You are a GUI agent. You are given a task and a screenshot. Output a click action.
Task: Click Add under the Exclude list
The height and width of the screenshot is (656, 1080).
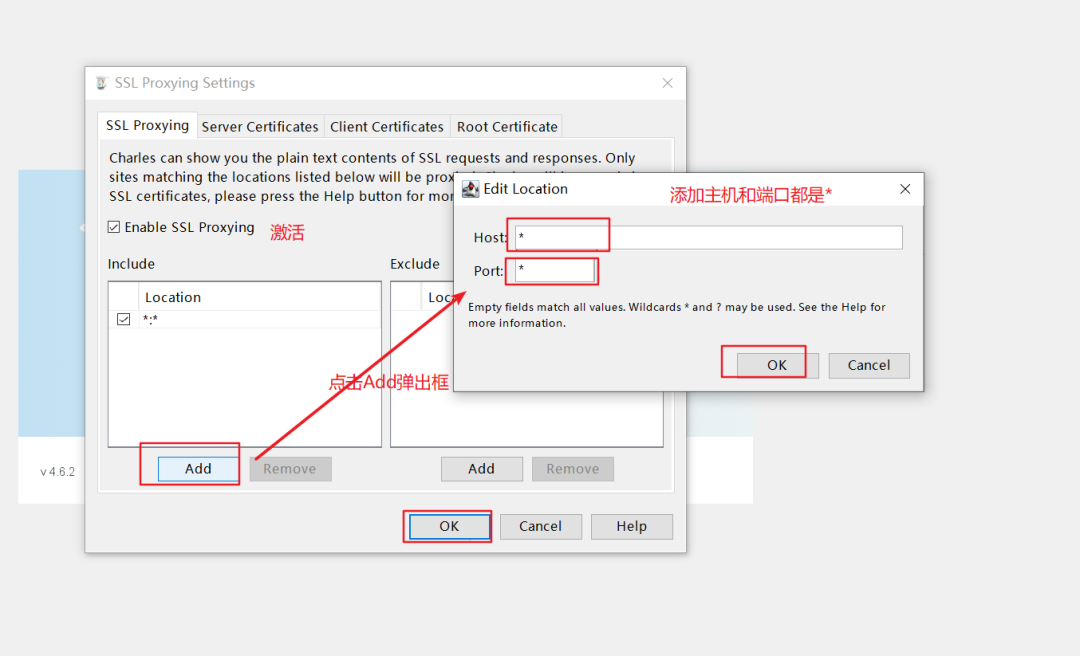(481, 469)
